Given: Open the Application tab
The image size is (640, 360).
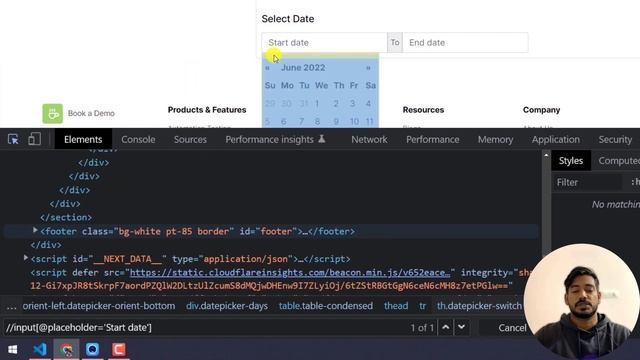Looking at the screenshot, I should (x=556, y=139).
